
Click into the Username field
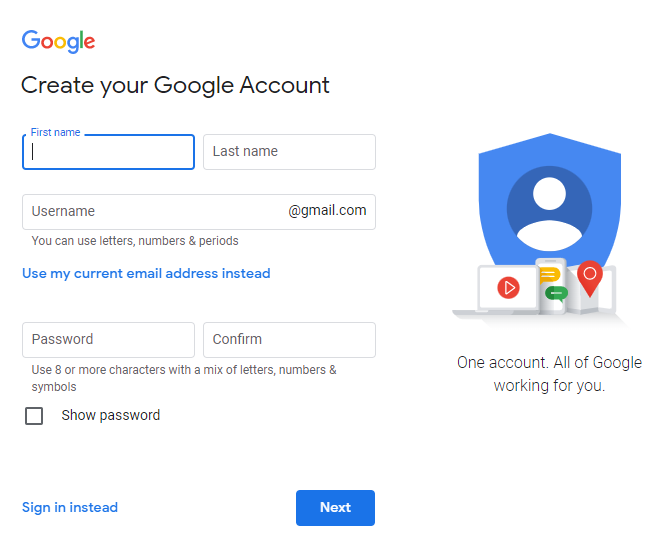click(x=199, y=212)
